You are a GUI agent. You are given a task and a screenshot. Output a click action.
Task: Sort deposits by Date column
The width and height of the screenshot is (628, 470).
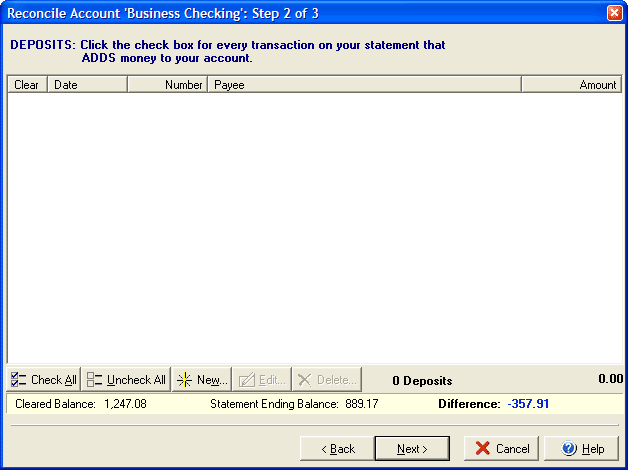click(x=88, y=85)
